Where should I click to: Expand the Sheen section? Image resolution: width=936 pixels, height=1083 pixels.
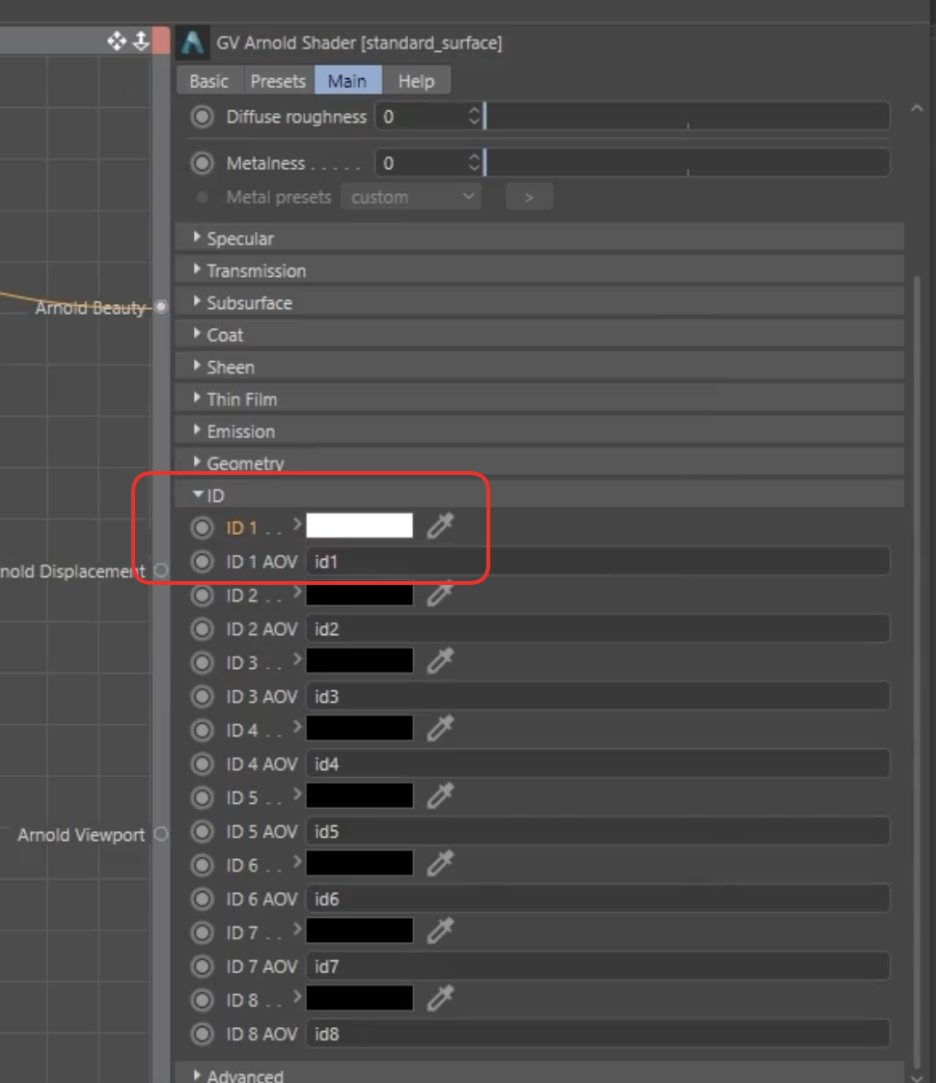[x=539, y=367]
